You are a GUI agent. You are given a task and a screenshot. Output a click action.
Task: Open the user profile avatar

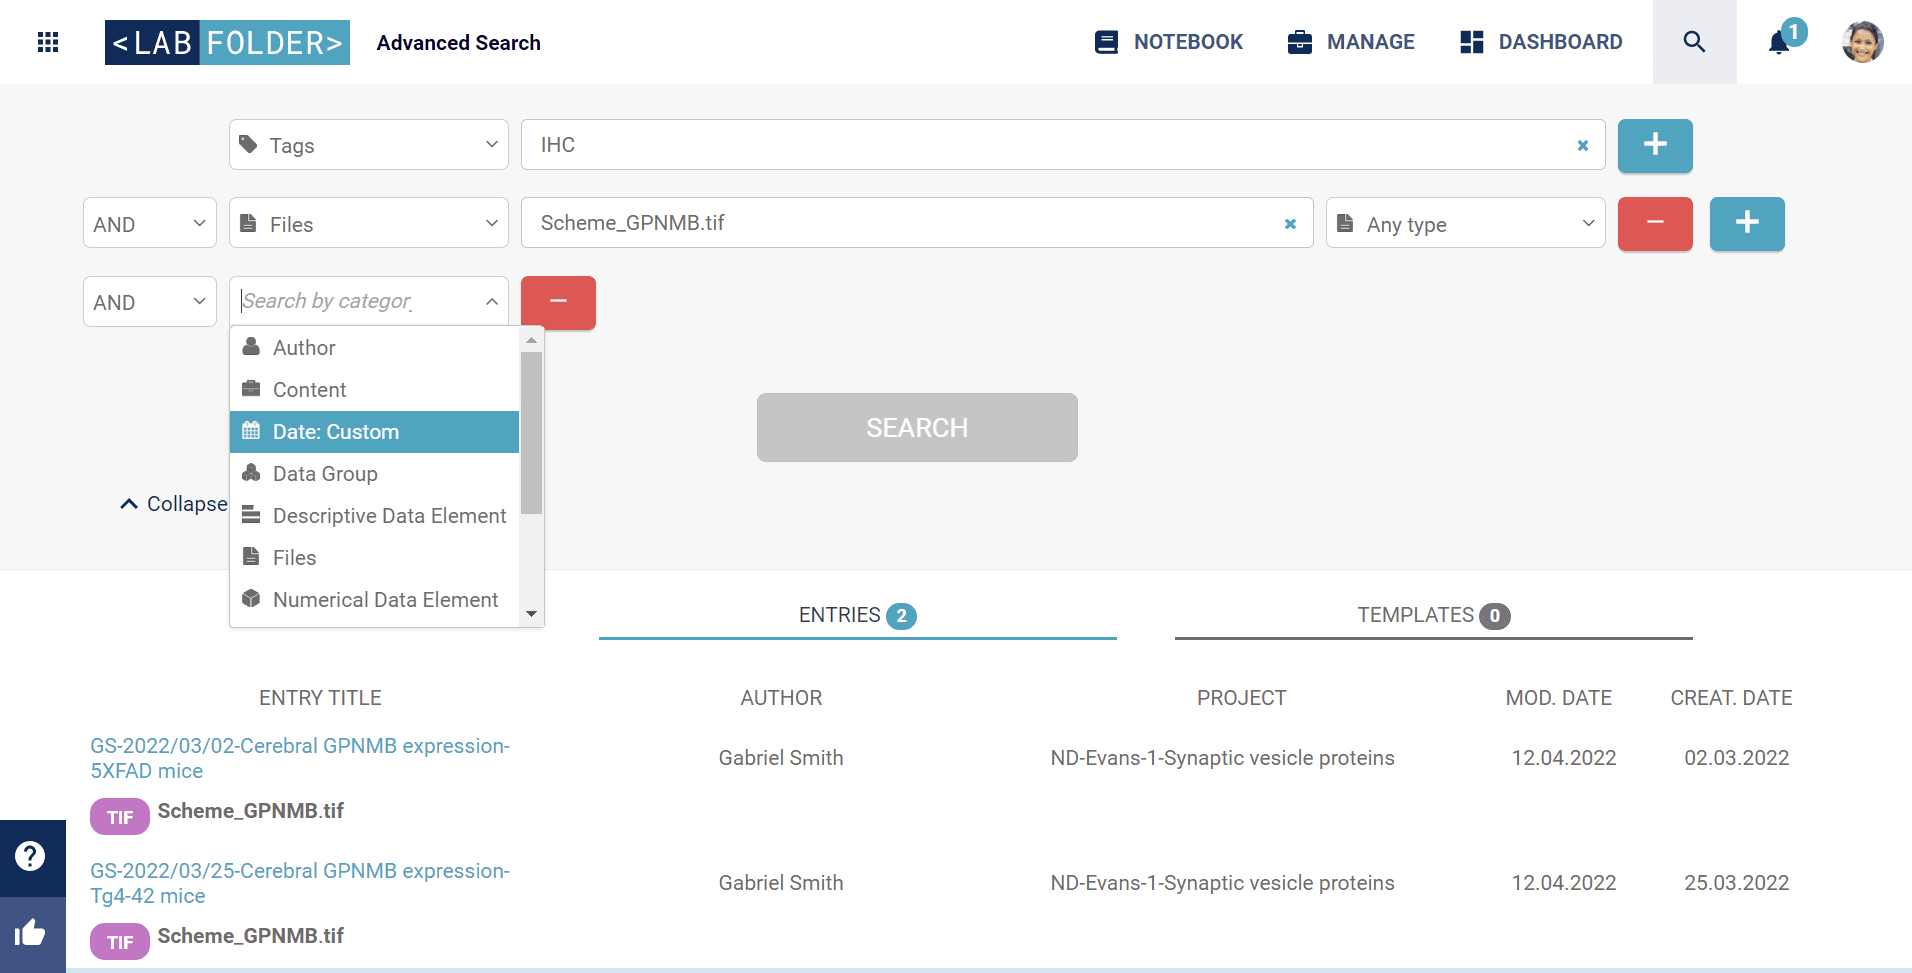(x=1862, y=42)
